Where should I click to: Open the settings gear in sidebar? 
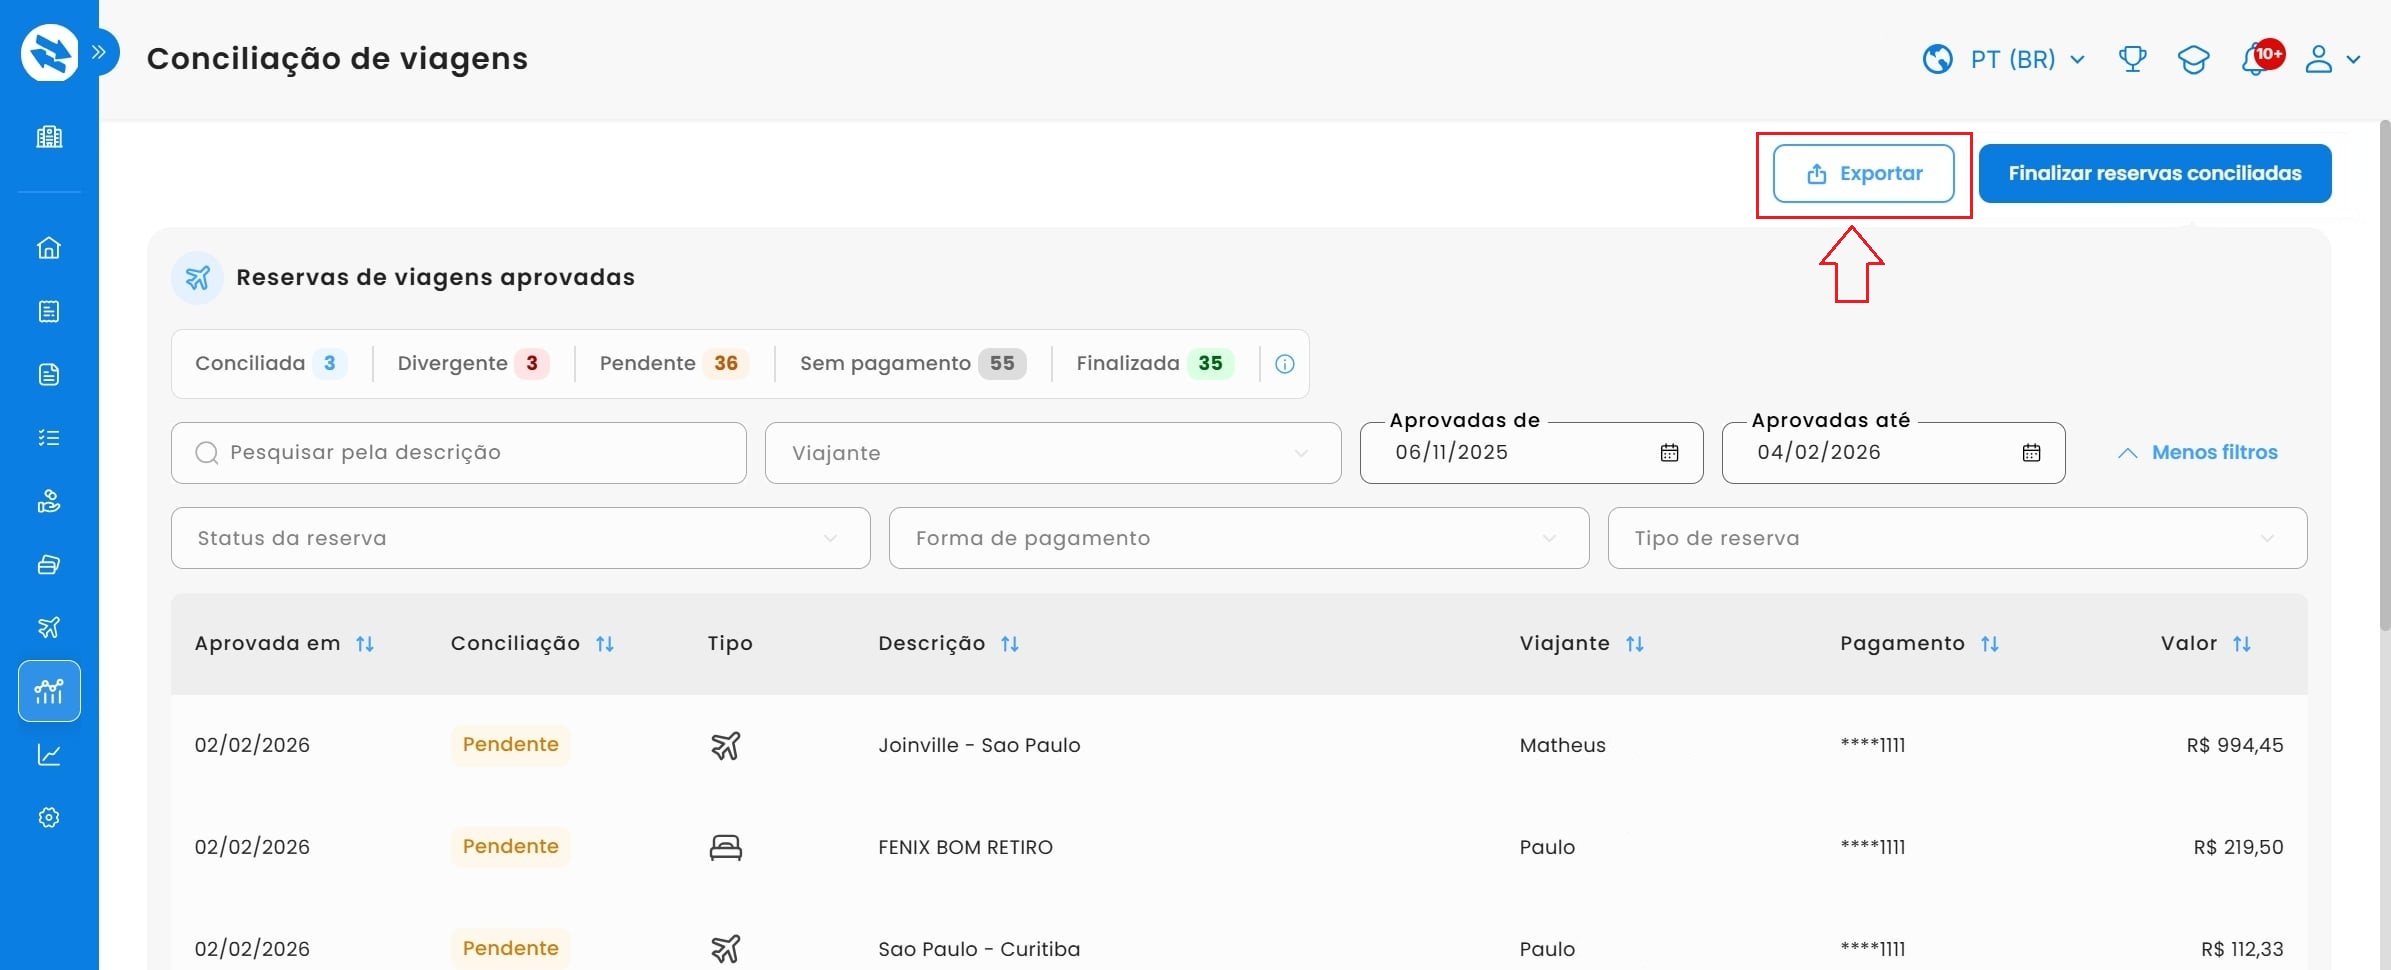tap(49, 818)
